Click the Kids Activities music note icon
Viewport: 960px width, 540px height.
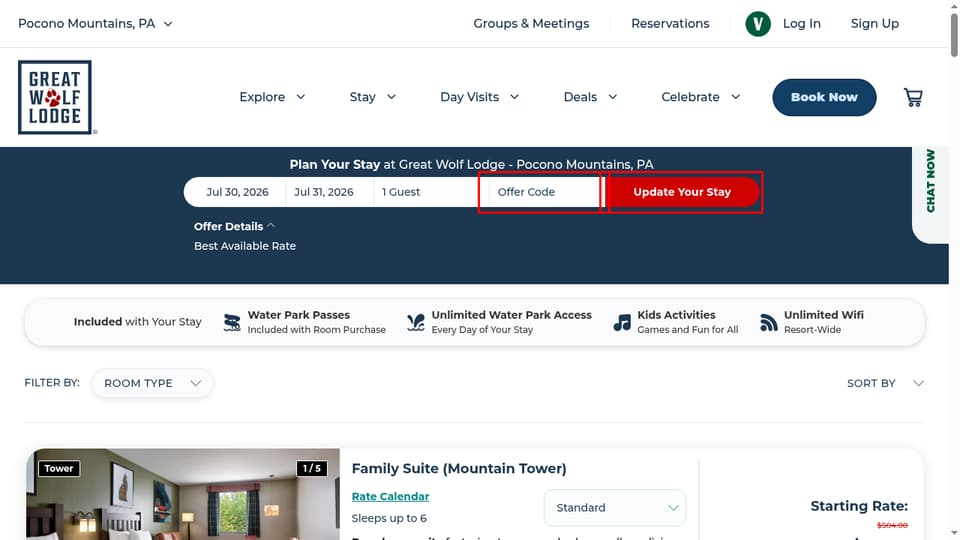[622, 322]
